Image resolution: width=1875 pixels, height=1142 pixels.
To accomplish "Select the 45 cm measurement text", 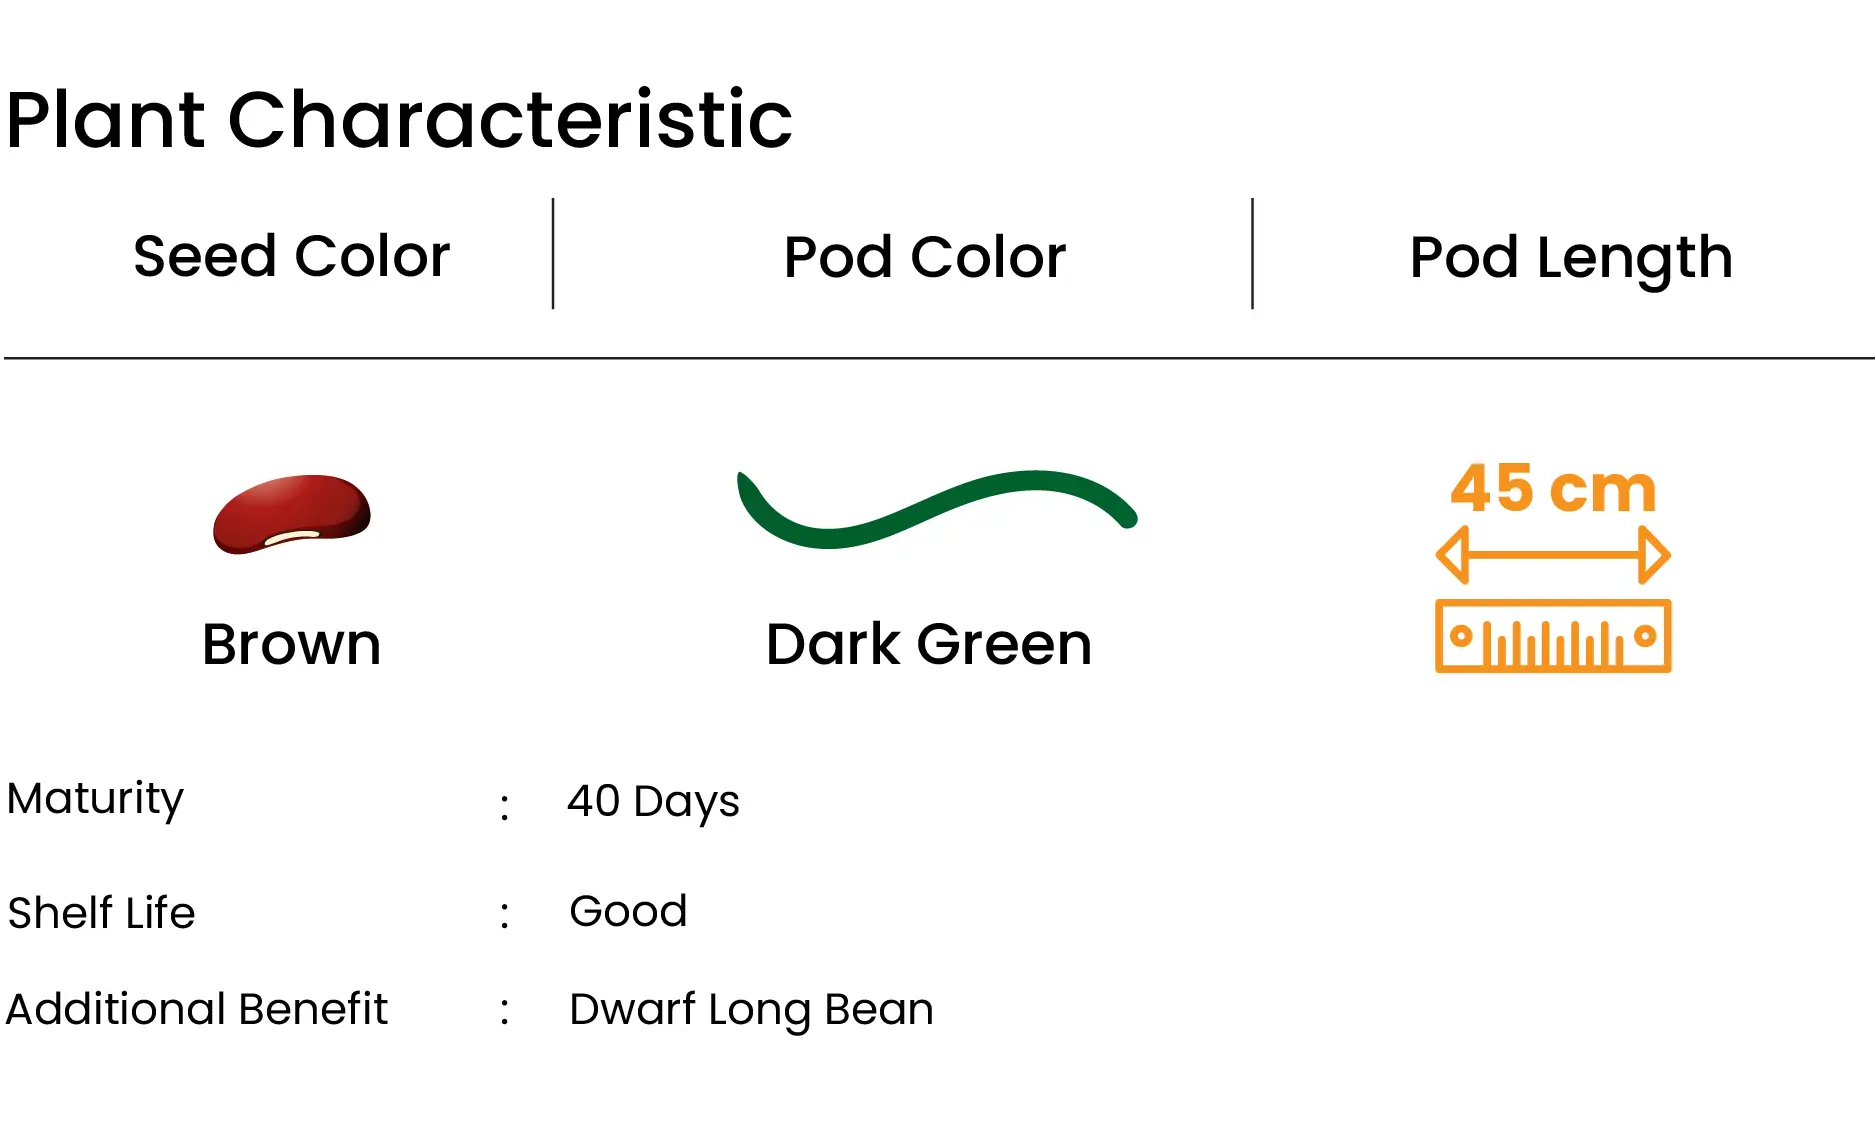I will 1553,488.
